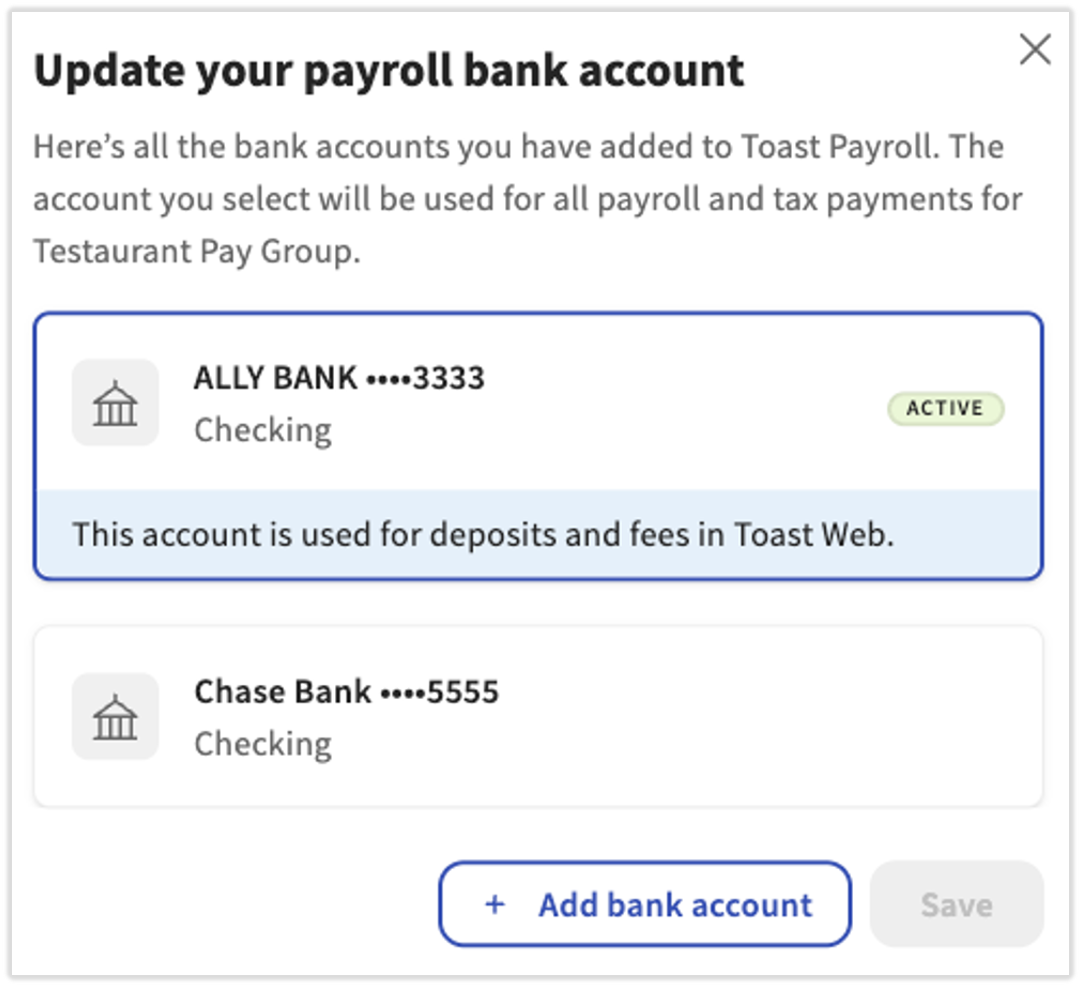Click the Chase Bank building icon

(x=115, y=716)
